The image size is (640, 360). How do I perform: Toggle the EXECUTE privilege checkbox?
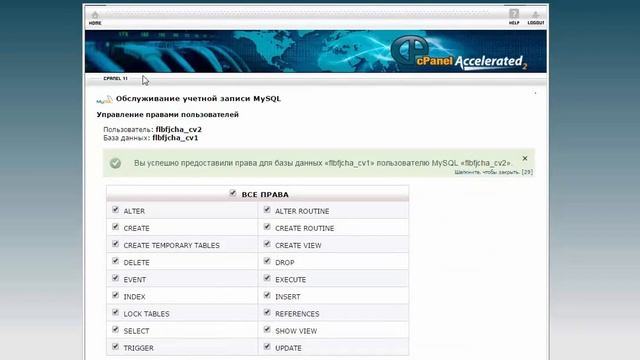point(267,278)
